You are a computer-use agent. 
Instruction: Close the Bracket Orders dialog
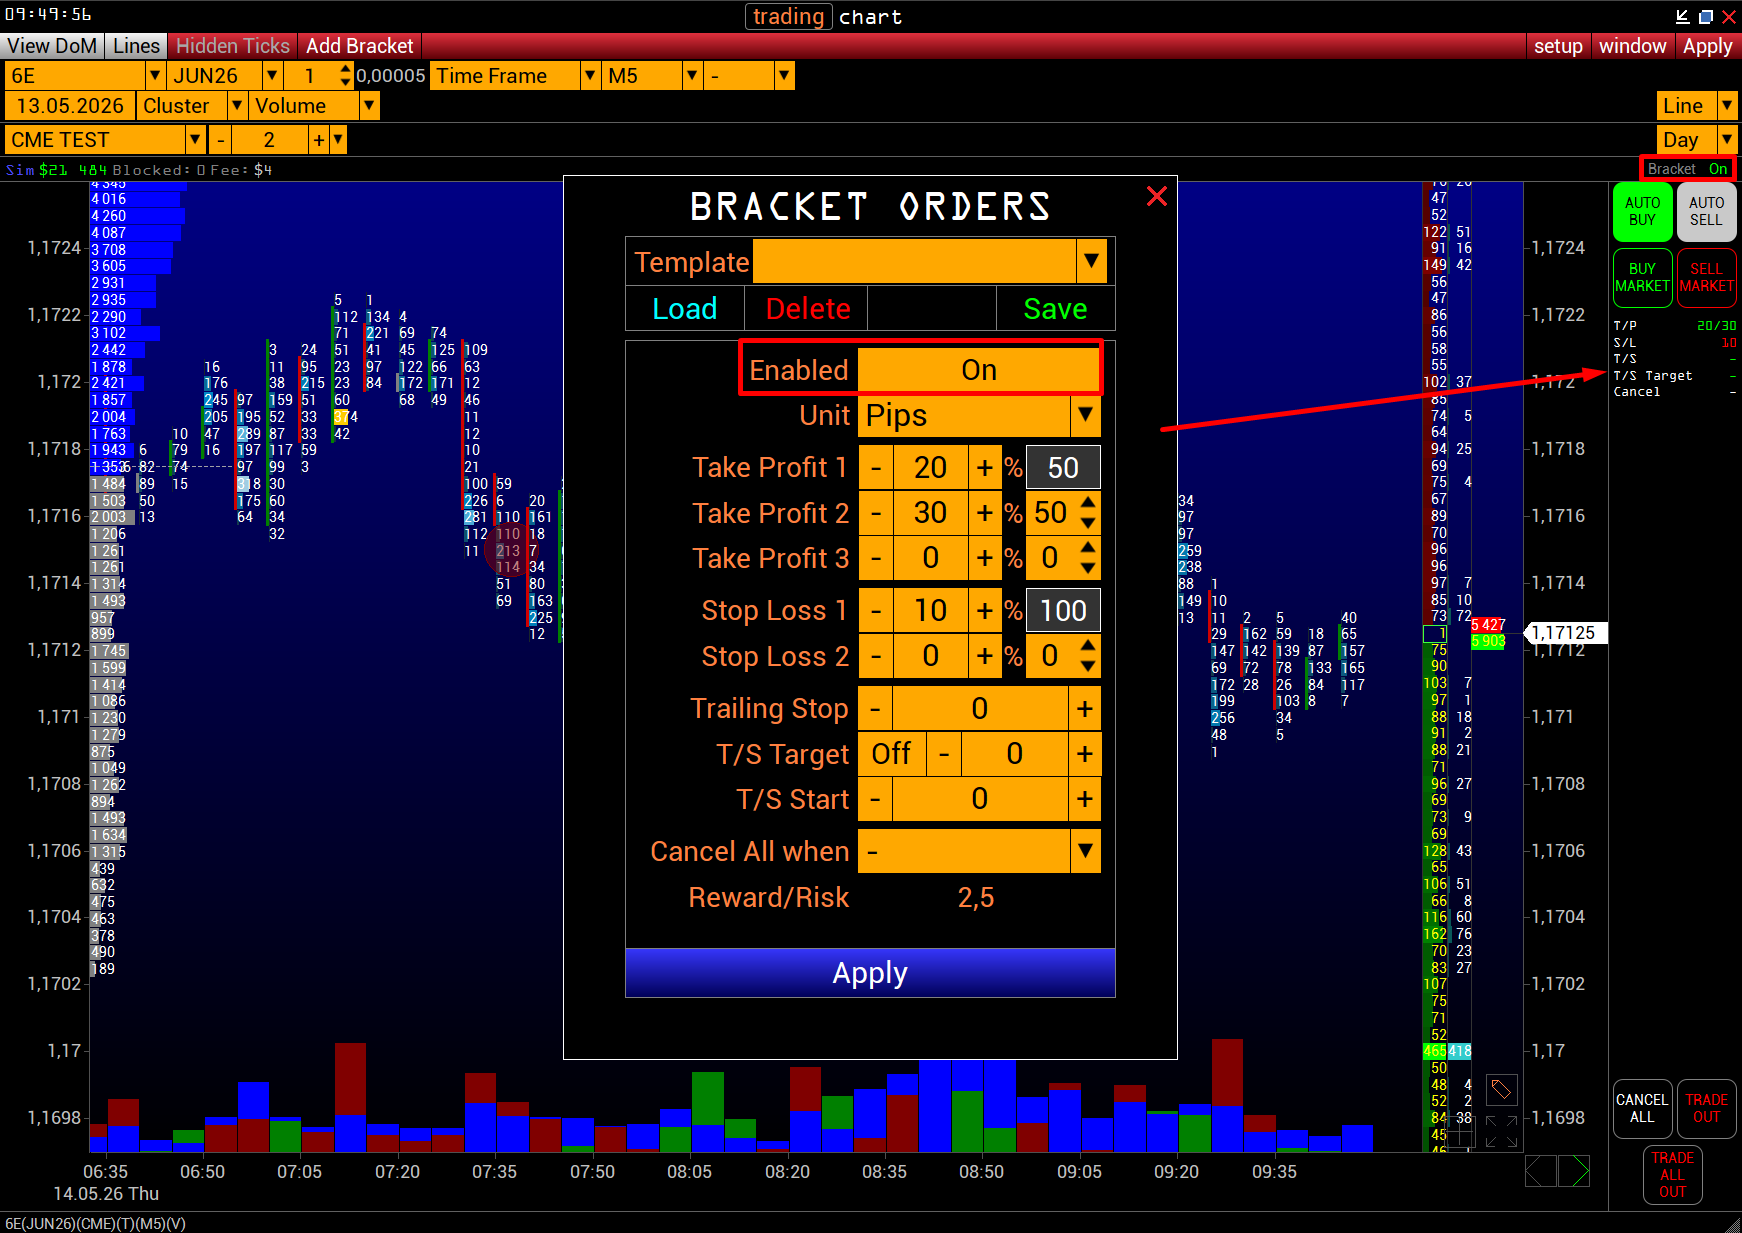(x=1157, y=196)
